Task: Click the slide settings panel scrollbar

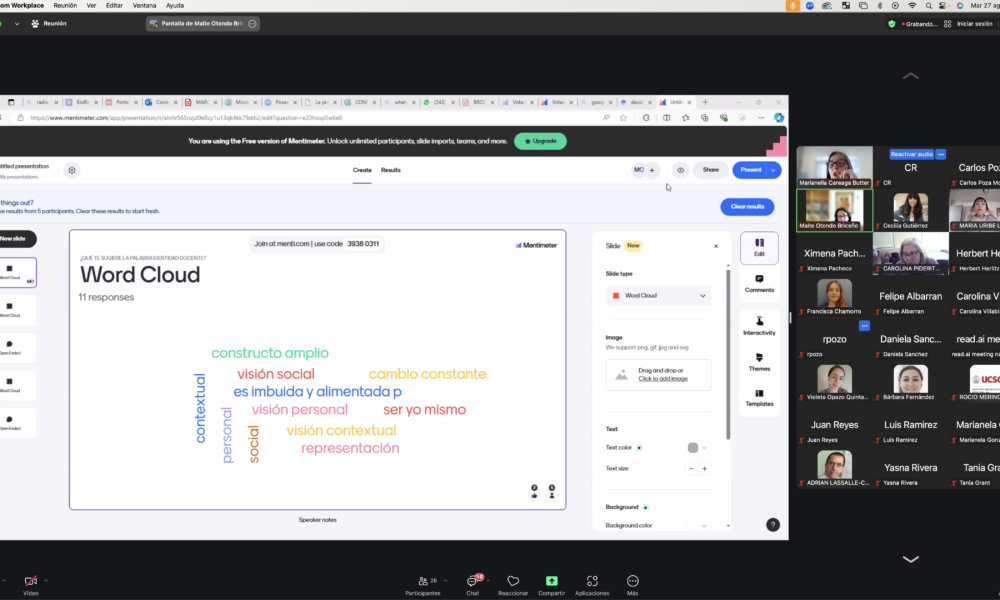Action: [x=728, y=354]
